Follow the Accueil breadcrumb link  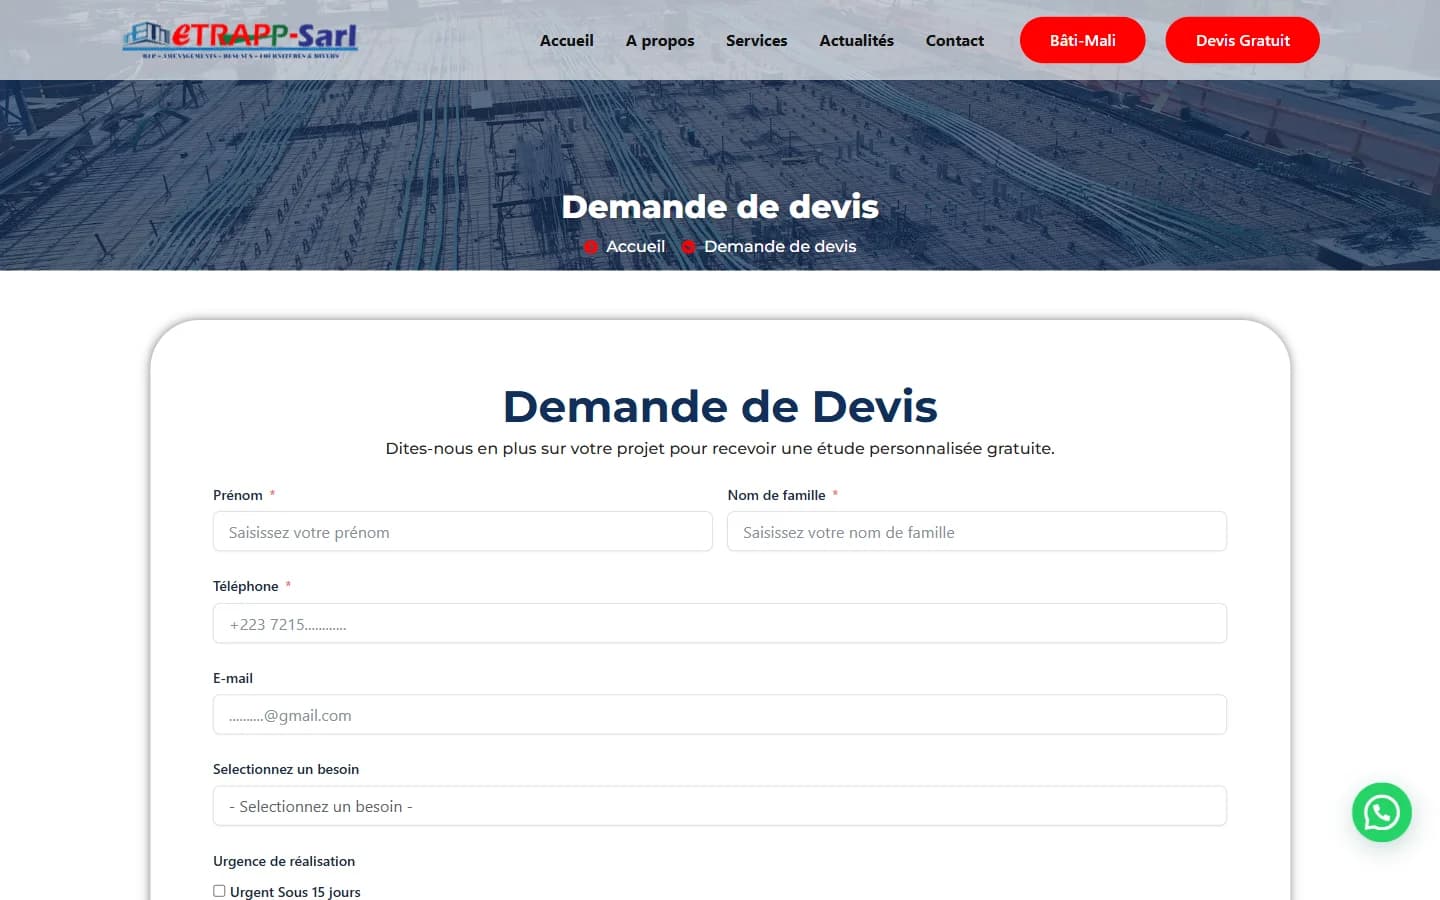(635, 246)
